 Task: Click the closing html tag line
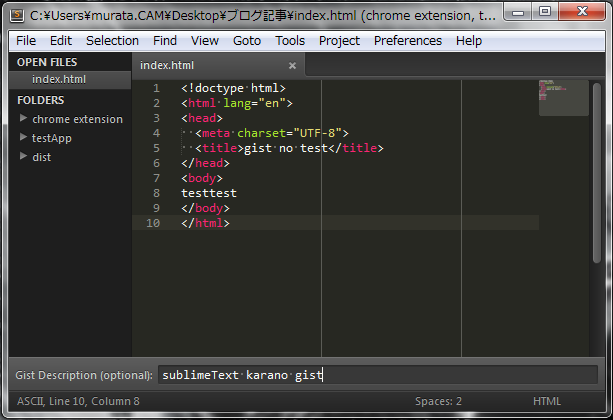click(x=205, y=223)
